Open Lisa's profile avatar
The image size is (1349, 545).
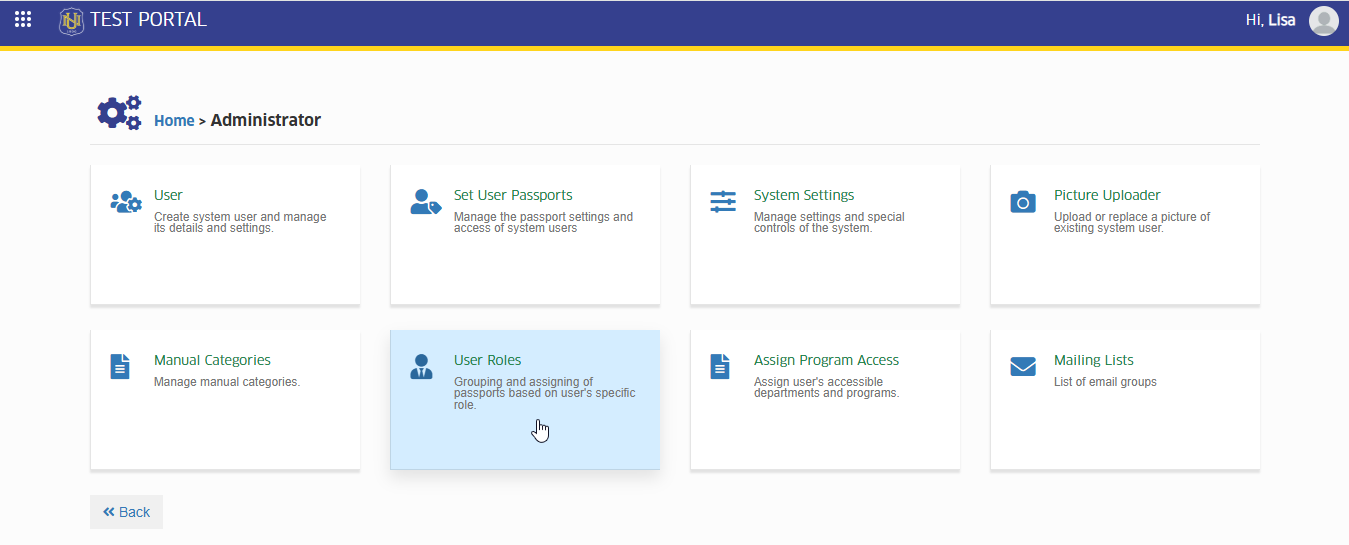click(x=1324, y=21)
